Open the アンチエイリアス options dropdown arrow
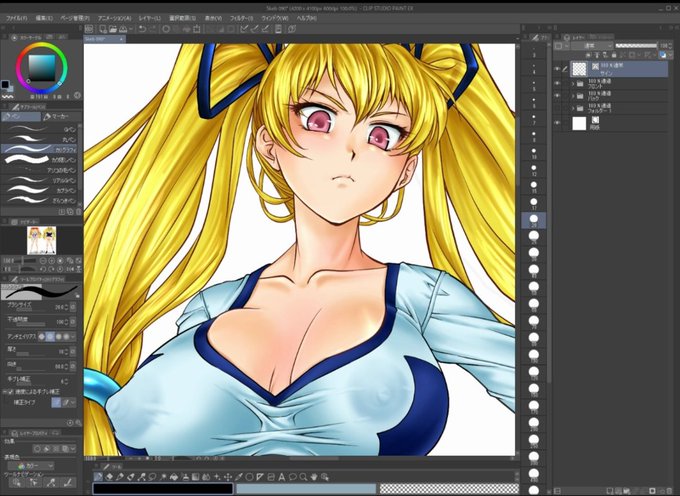The height and width of the screenshot is (496, 680). coord(73,336)
